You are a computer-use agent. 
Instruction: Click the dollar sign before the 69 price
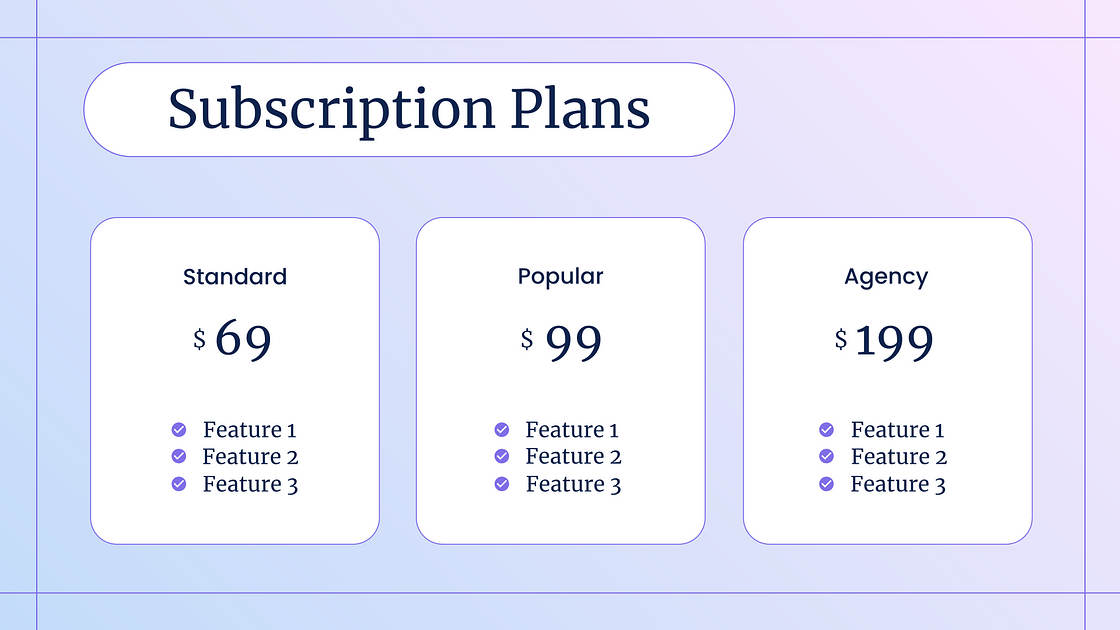[199, 339]
